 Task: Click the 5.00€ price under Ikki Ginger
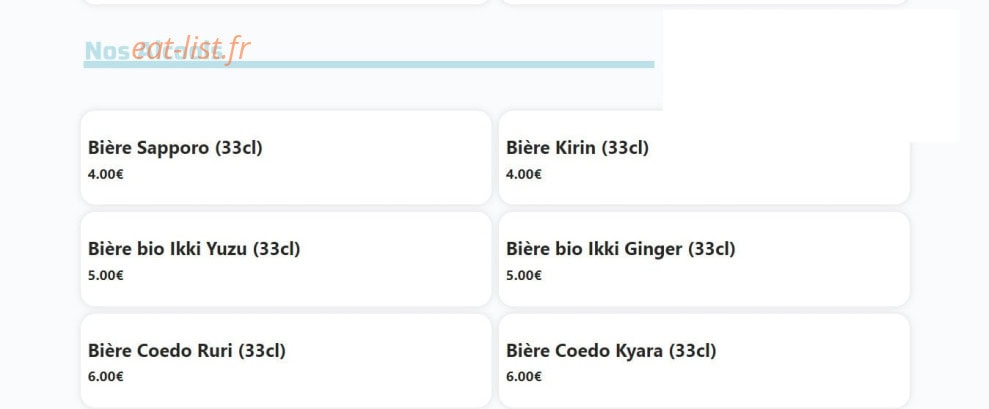[524, 275]
